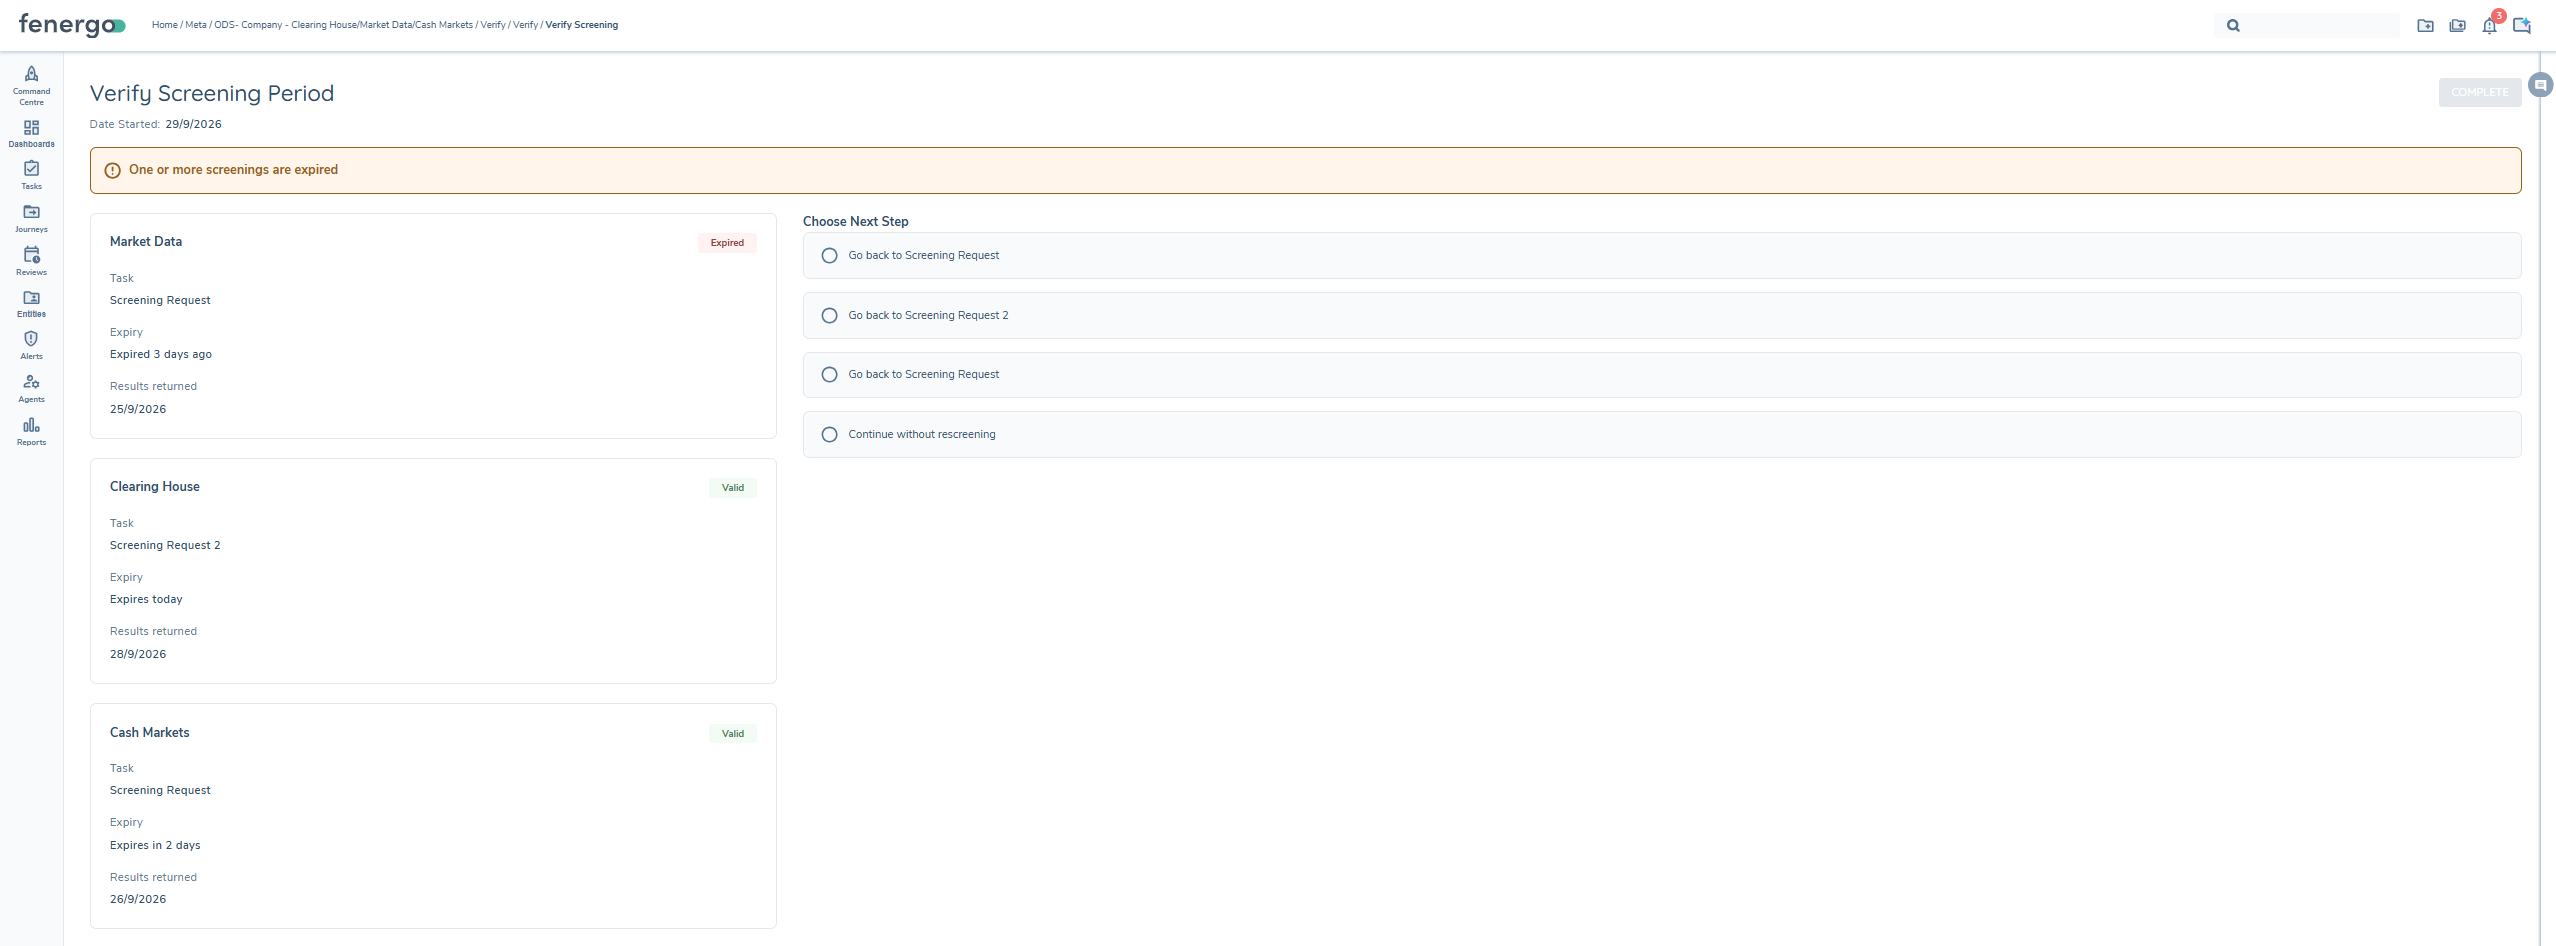Click the Meta breadcrumb link

click(x=195, y=25)
